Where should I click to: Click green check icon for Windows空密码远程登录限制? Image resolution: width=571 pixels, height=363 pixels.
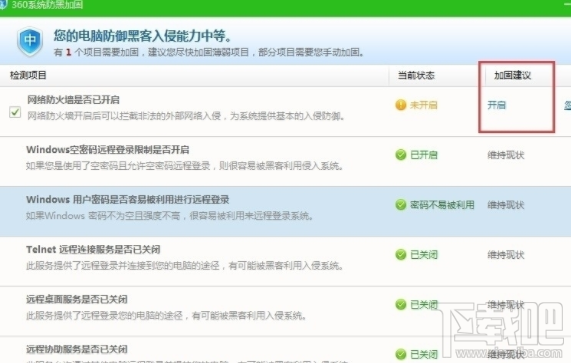coord(401,155)
